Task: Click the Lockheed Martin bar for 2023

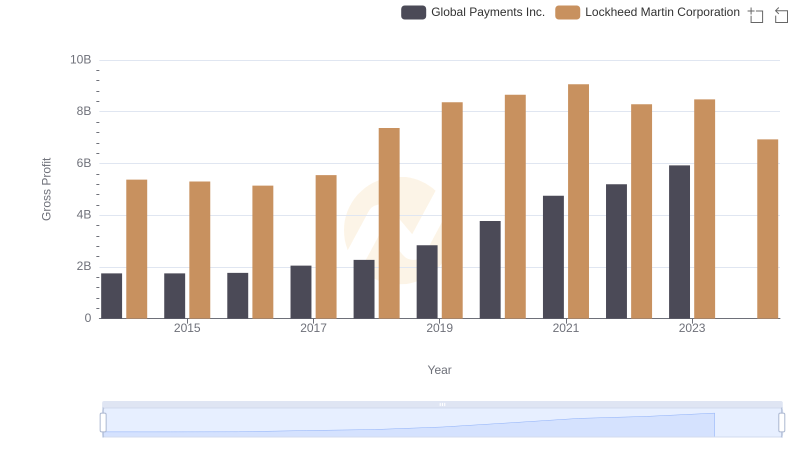Action: pyautogui.click(x=705, y=209)
